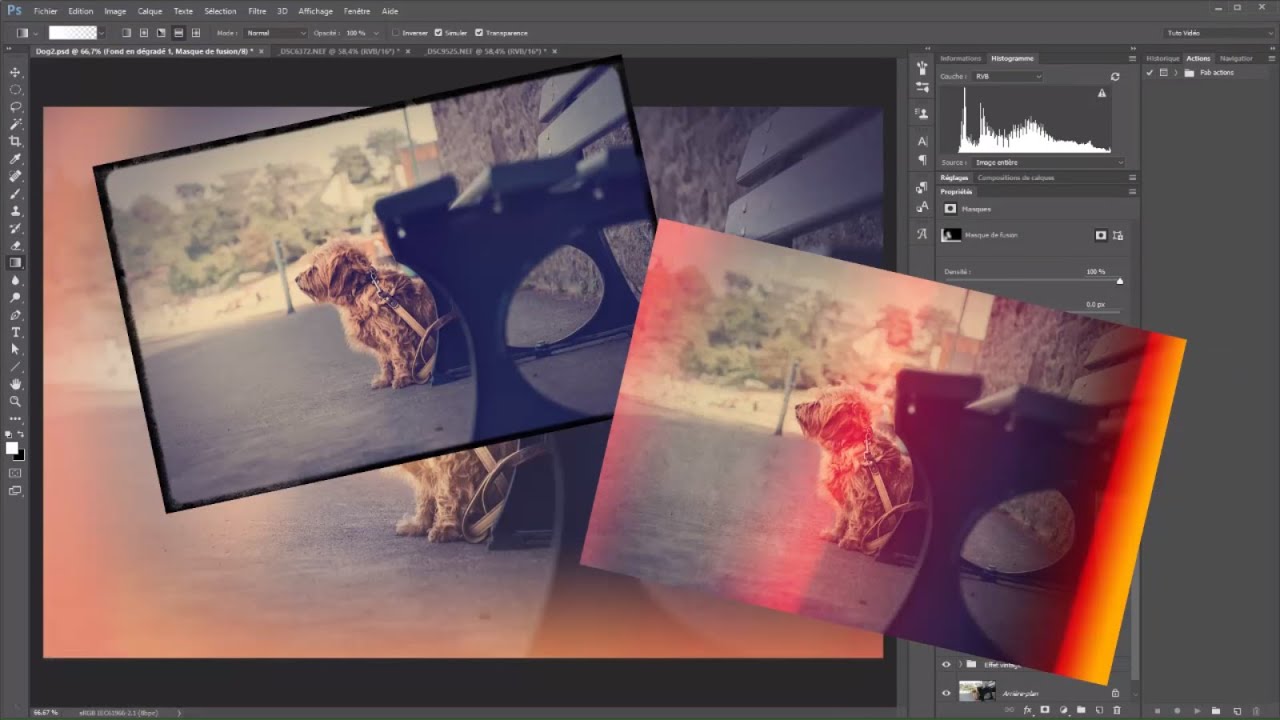
Task: Switch to the Informations tab
Action: 961,59
